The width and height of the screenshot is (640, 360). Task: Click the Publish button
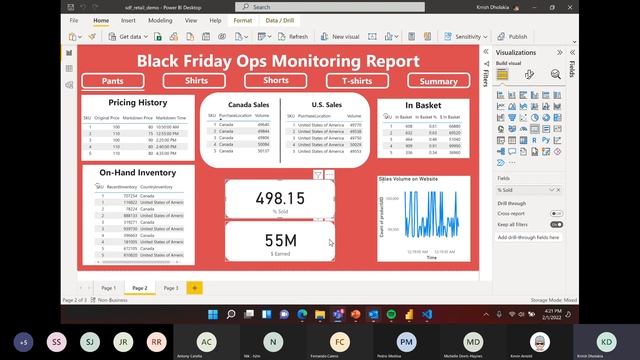512,37
